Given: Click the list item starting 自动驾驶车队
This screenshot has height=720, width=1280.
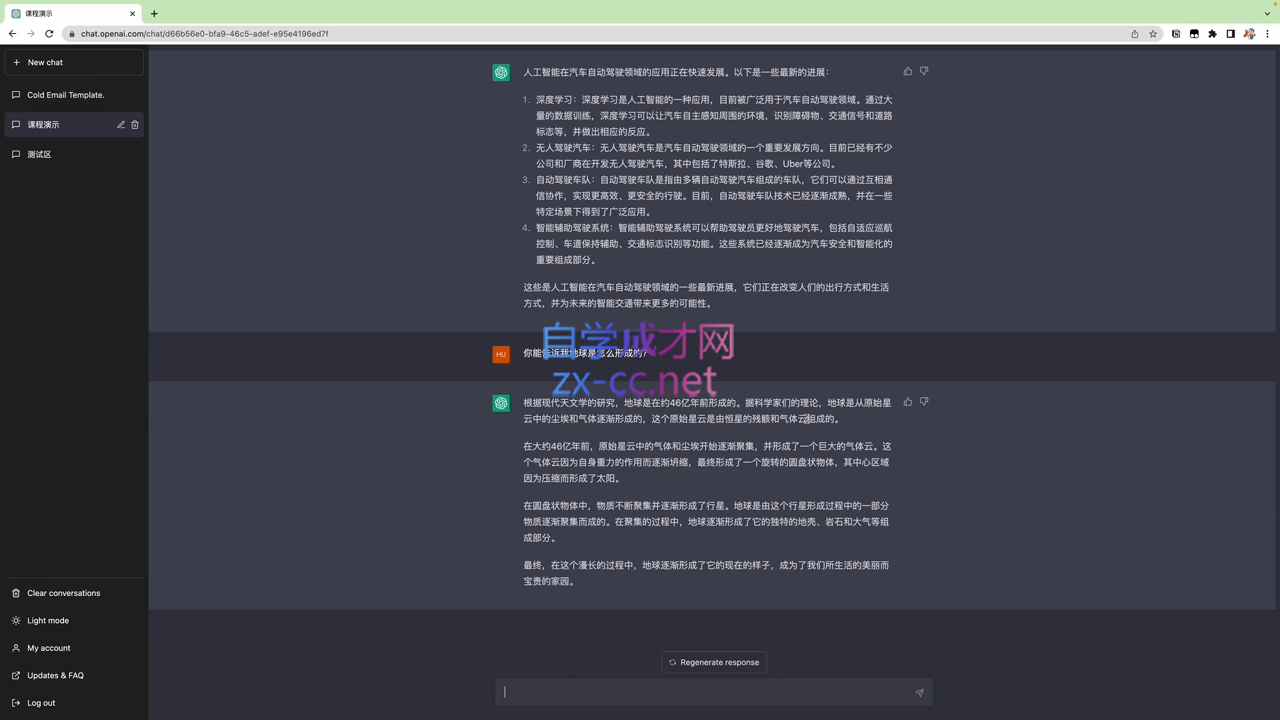Looking at the screenshot, I should [714, 196].
